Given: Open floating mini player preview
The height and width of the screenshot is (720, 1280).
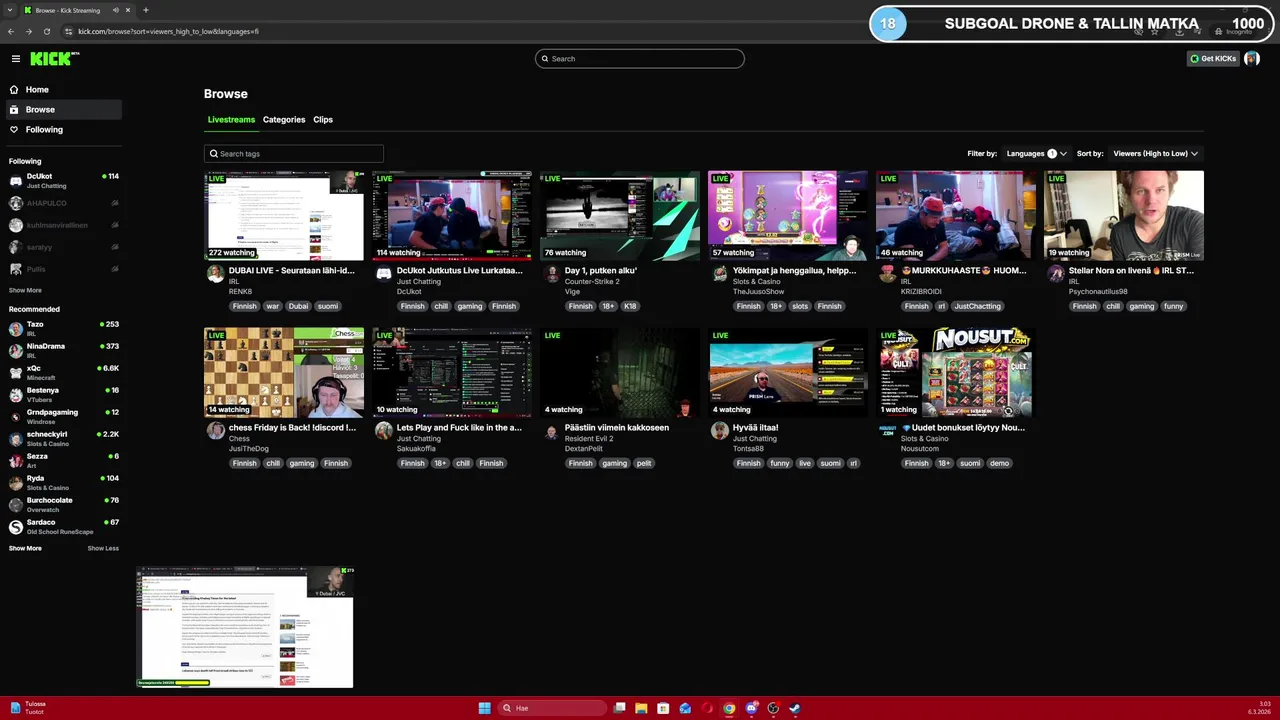Looking at the screenshot, I should (245, 627).
